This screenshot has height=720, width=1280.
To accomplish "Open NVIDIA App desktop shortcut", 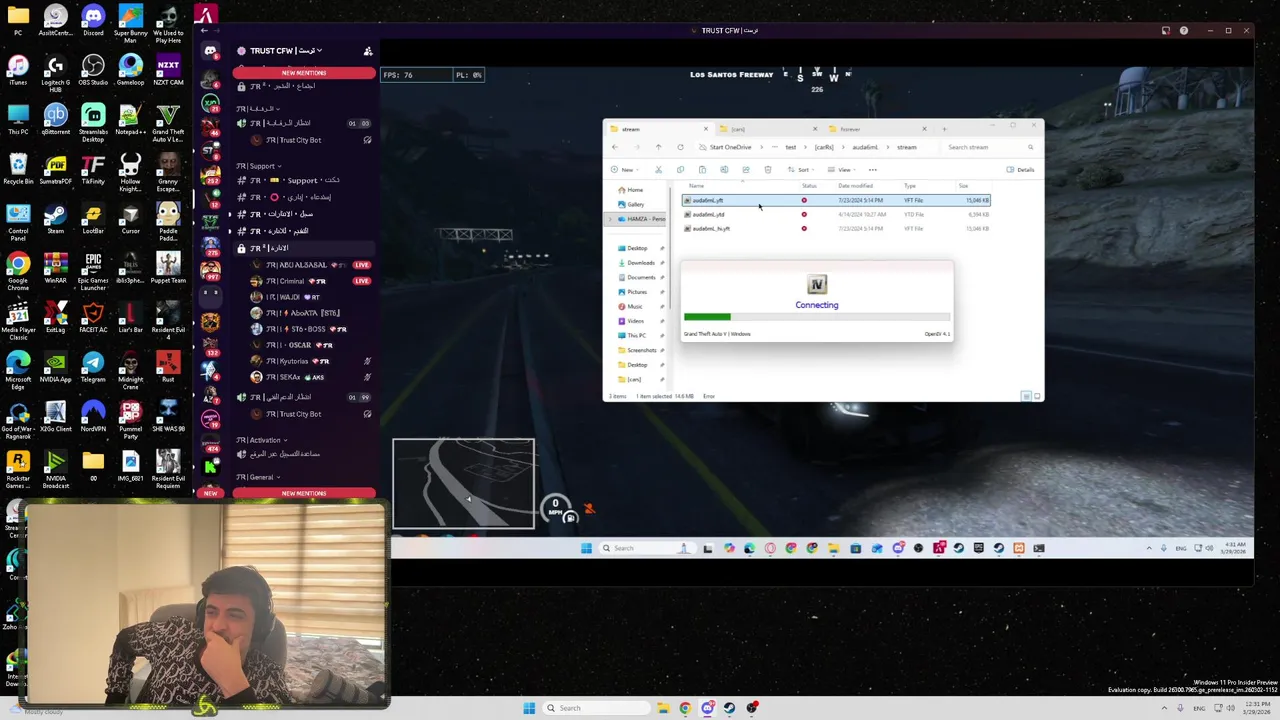I will pyautogui.click(x=55, y=366).
